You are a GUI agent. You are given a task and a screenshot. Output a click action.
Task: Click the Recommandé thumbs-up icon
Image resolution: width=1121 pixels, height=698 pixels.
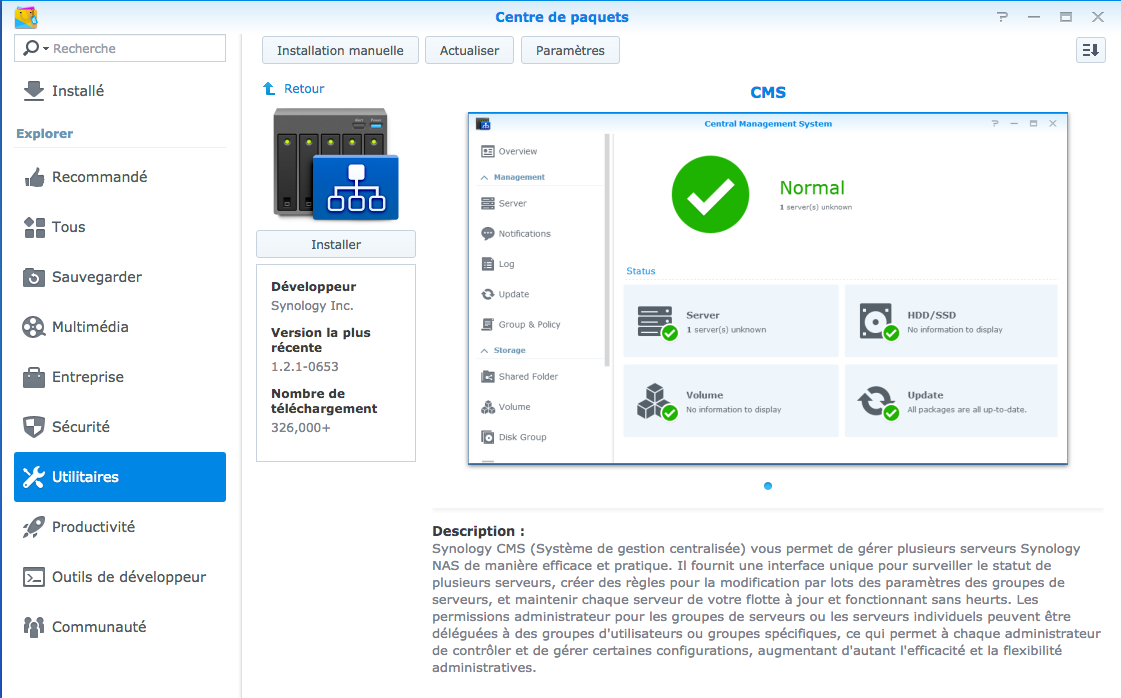[x=34, y=177]
